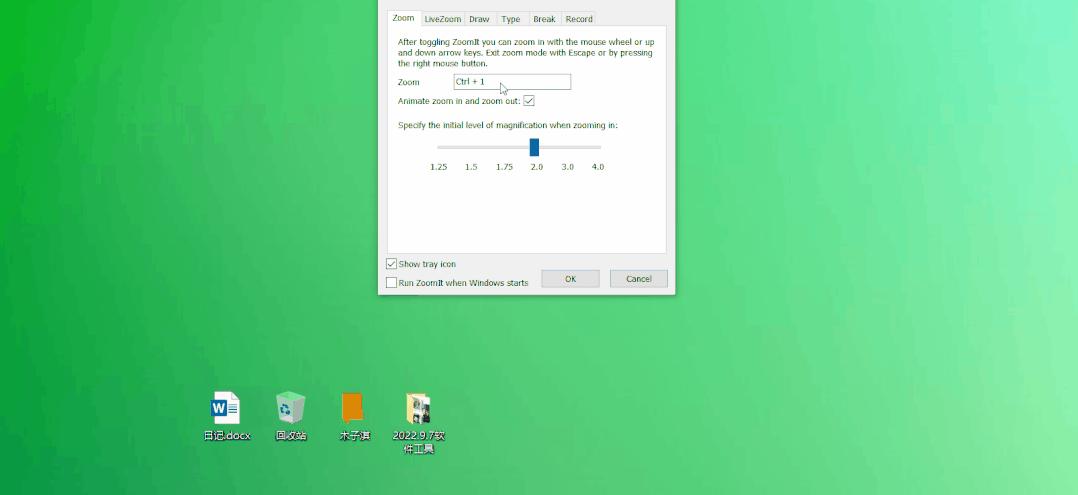Enable Run ZoomIt when Windows starts
The image size is (1078, 495).
click(x=392, y=283)
